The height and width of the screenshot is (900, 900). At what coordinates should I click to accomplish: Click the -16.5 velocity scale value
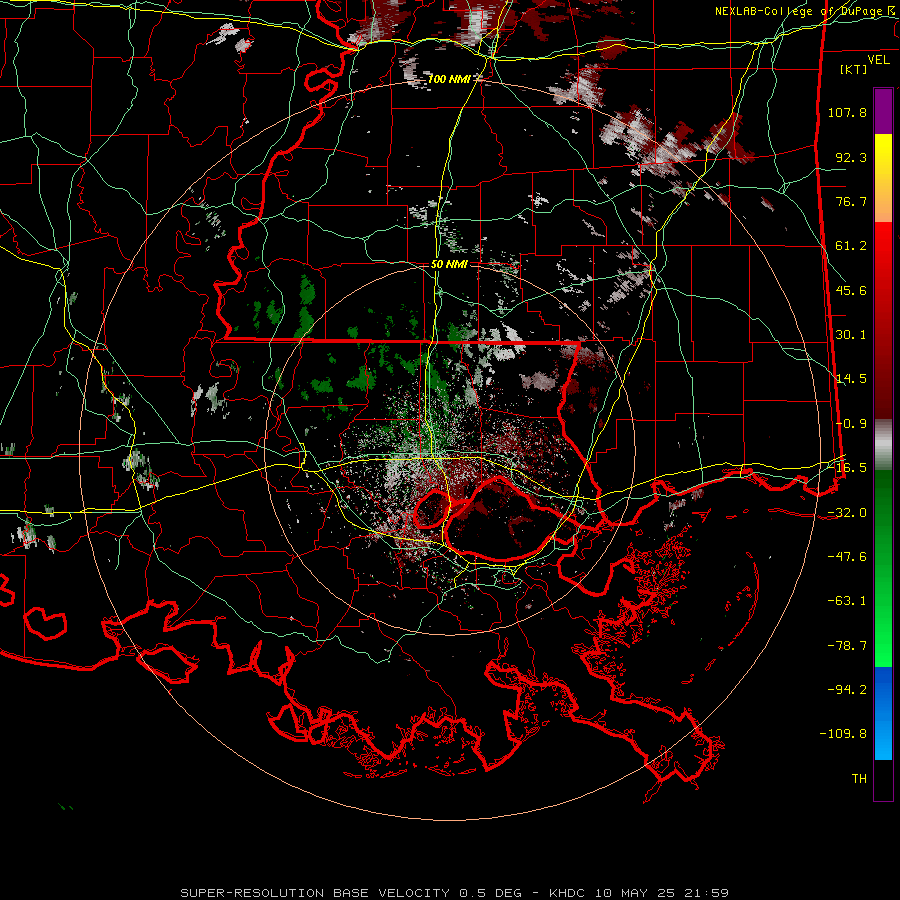pos(847,468)
